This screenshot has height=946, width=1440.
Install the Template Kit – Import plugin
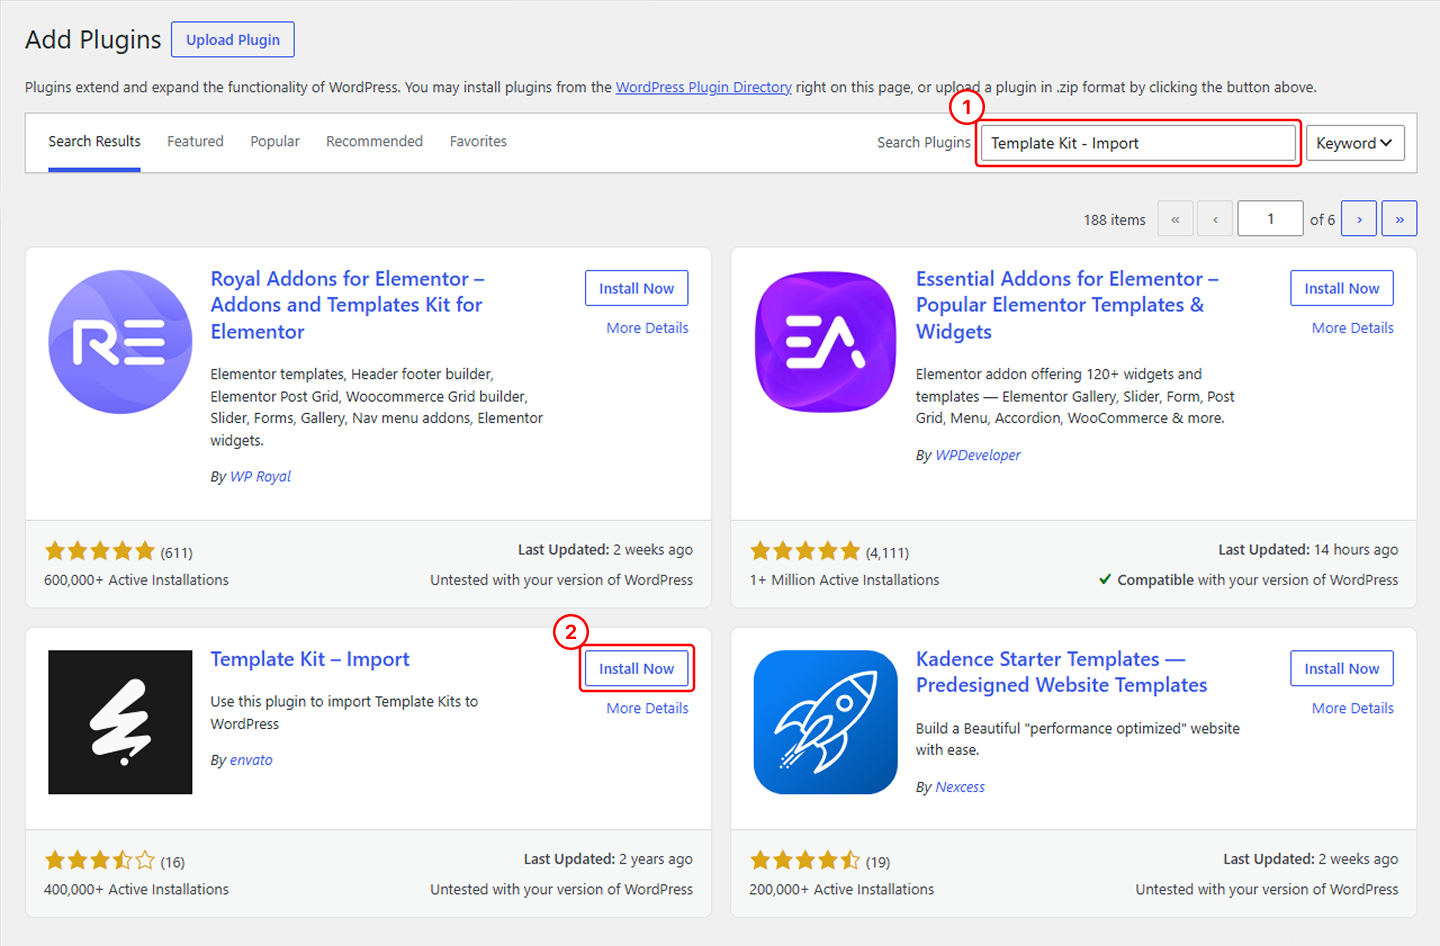[x=637, y=668]
